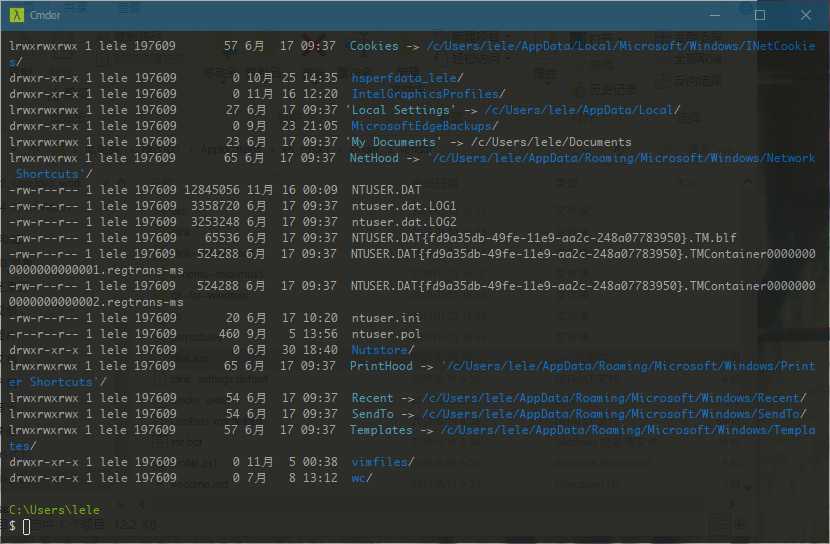The height and width of the screenshot is (544, 830).
Task: Click the NTUSER.DAT file name
Action: [x=386, y=189]
